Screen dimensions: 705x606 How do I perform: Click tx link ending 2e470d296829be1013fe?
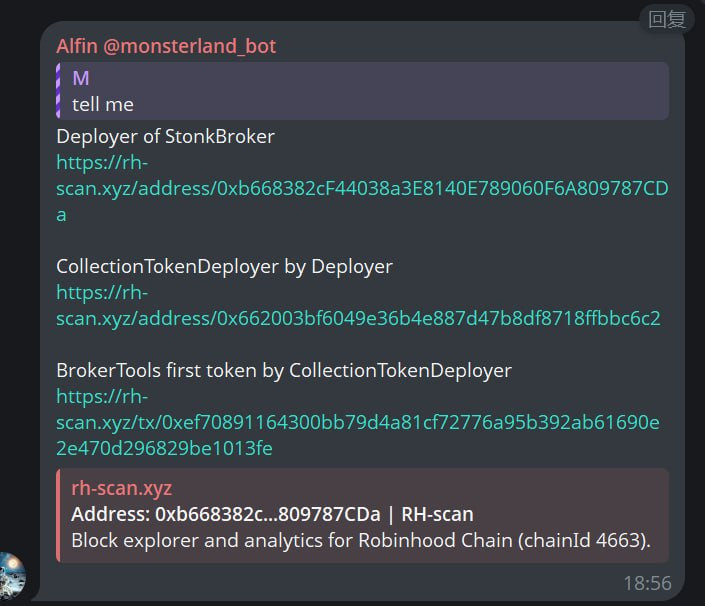click(164, 448)
